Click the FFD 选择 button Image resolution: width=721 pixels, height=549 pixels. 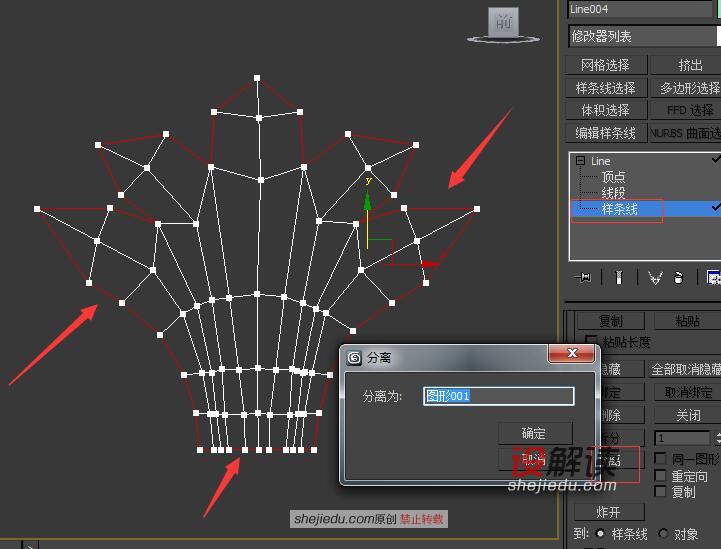coord(687,110)
